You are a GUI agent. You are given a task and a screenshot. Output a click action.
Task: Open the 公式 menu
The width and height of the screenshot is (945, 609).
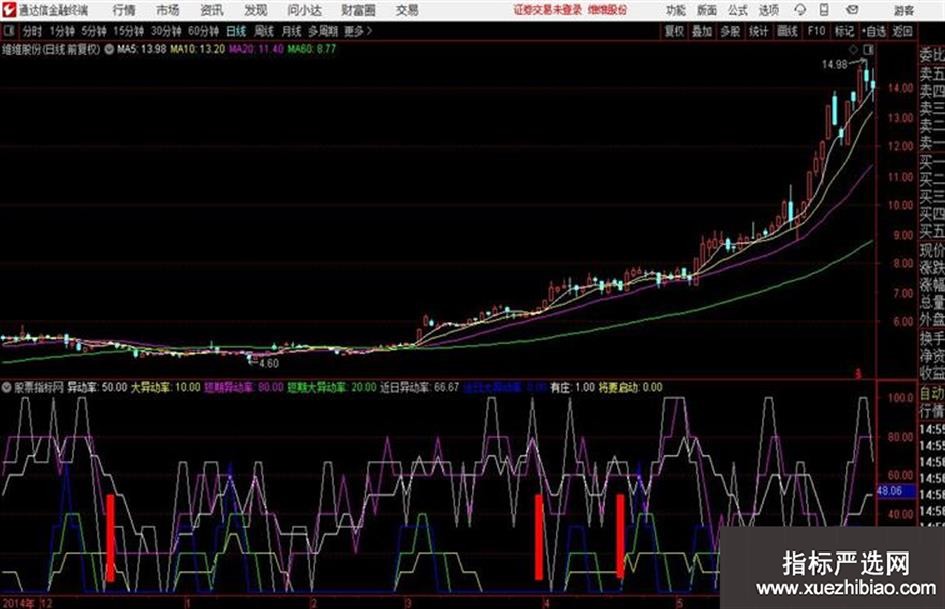737,10
